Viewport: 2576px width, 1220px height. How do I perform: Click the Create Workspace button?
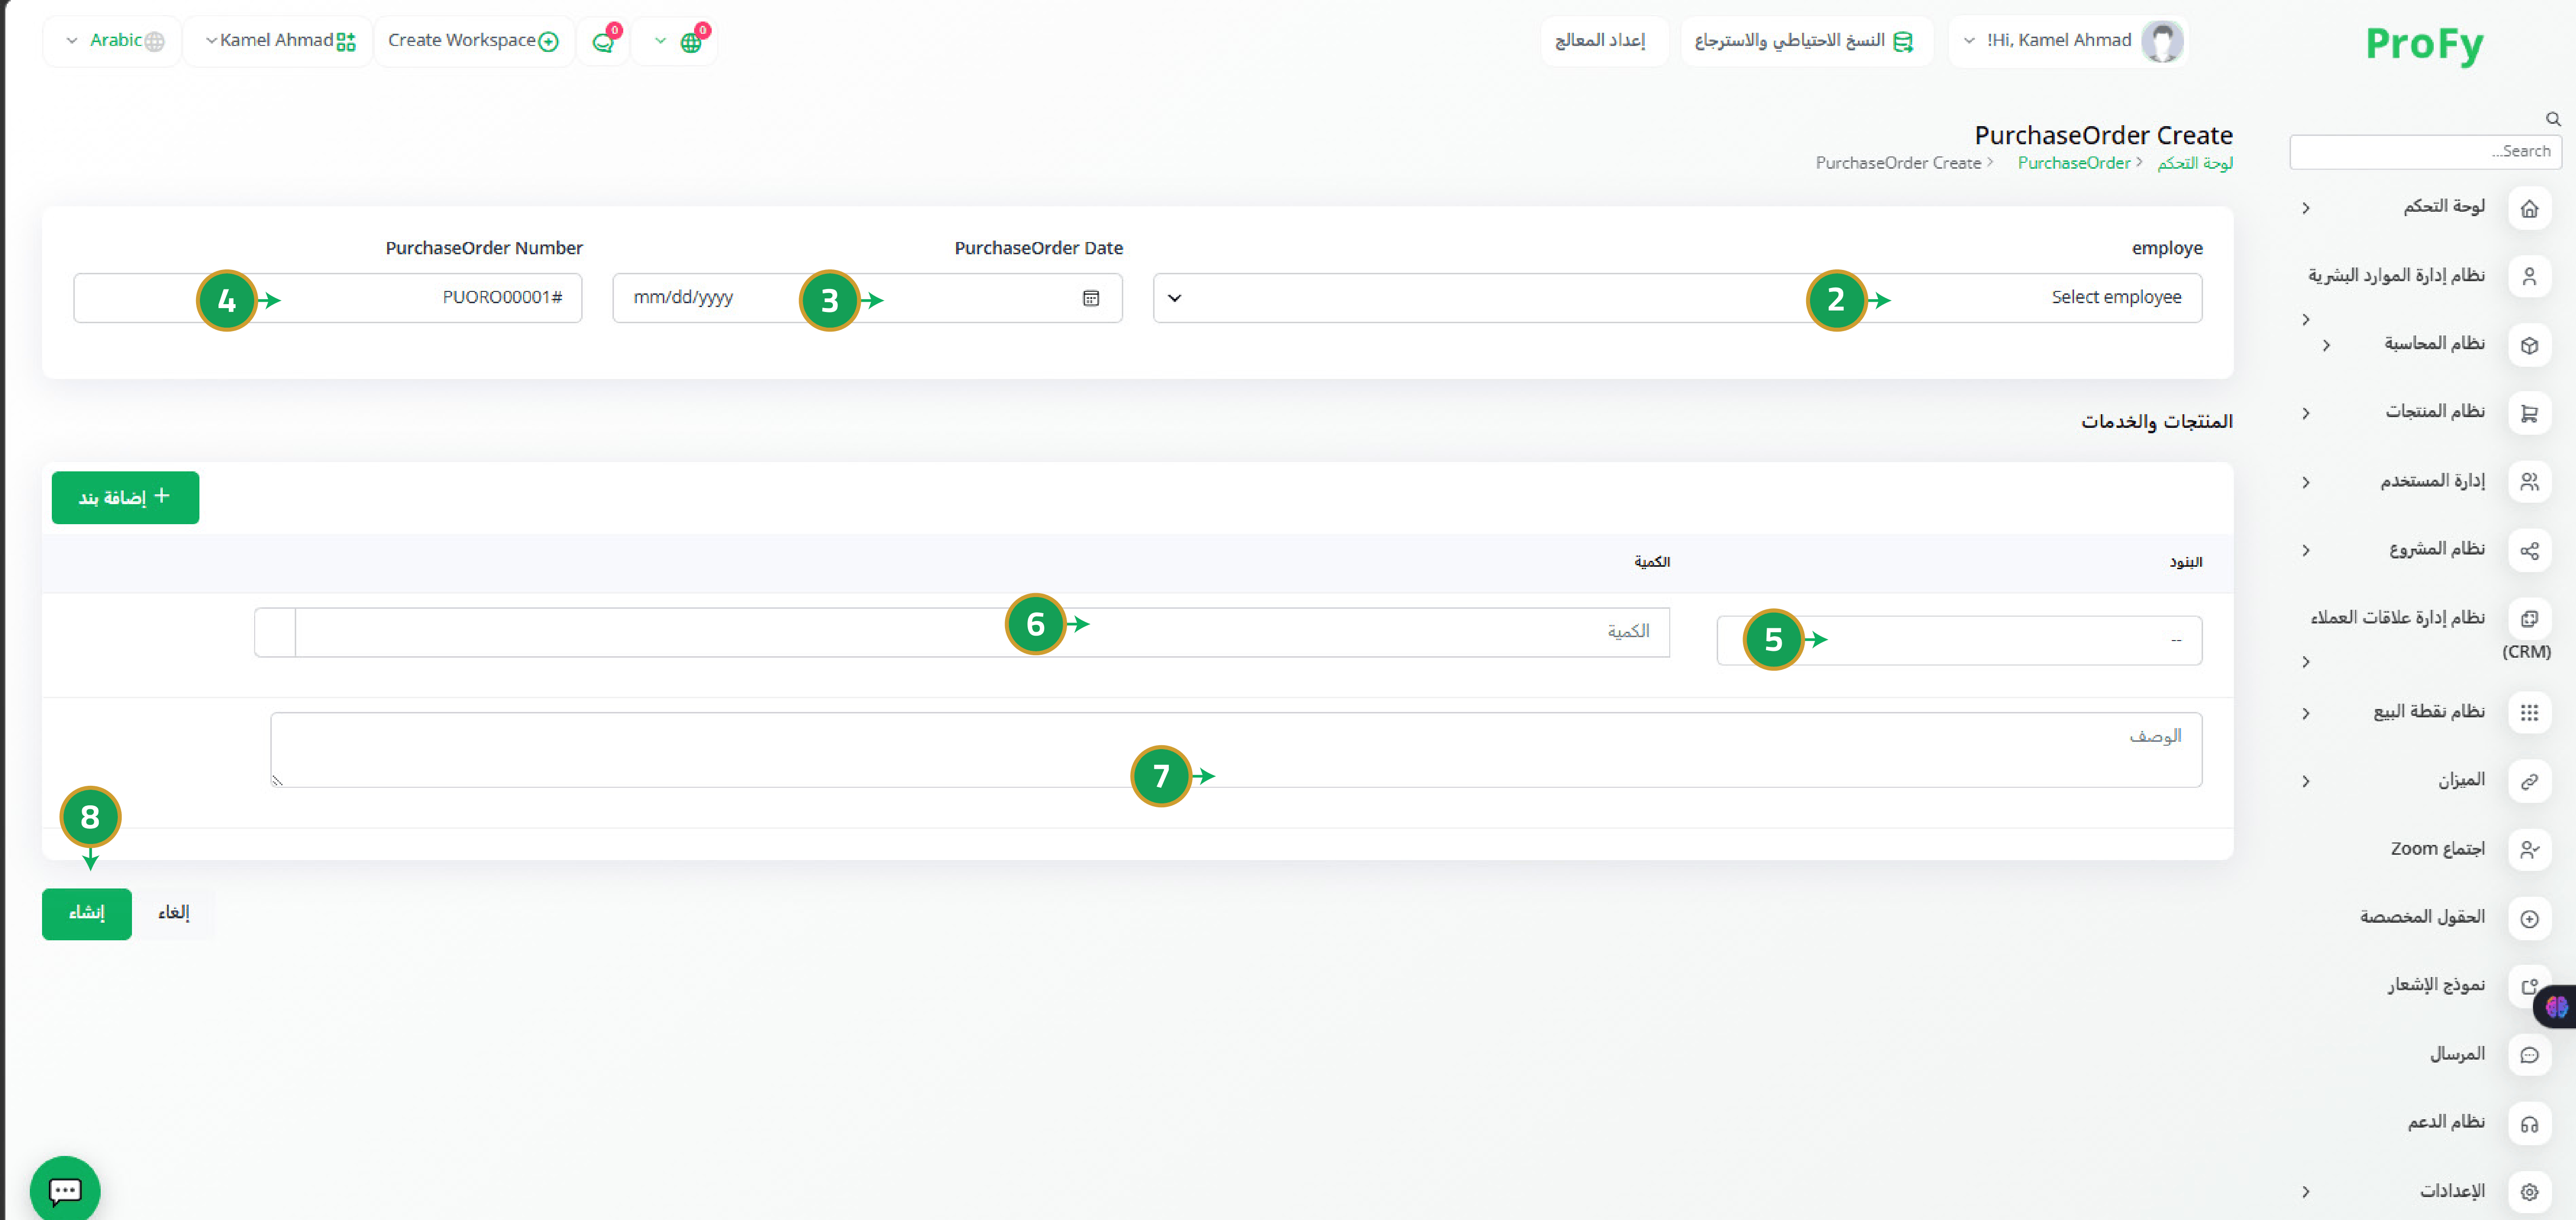click(473, 41)
